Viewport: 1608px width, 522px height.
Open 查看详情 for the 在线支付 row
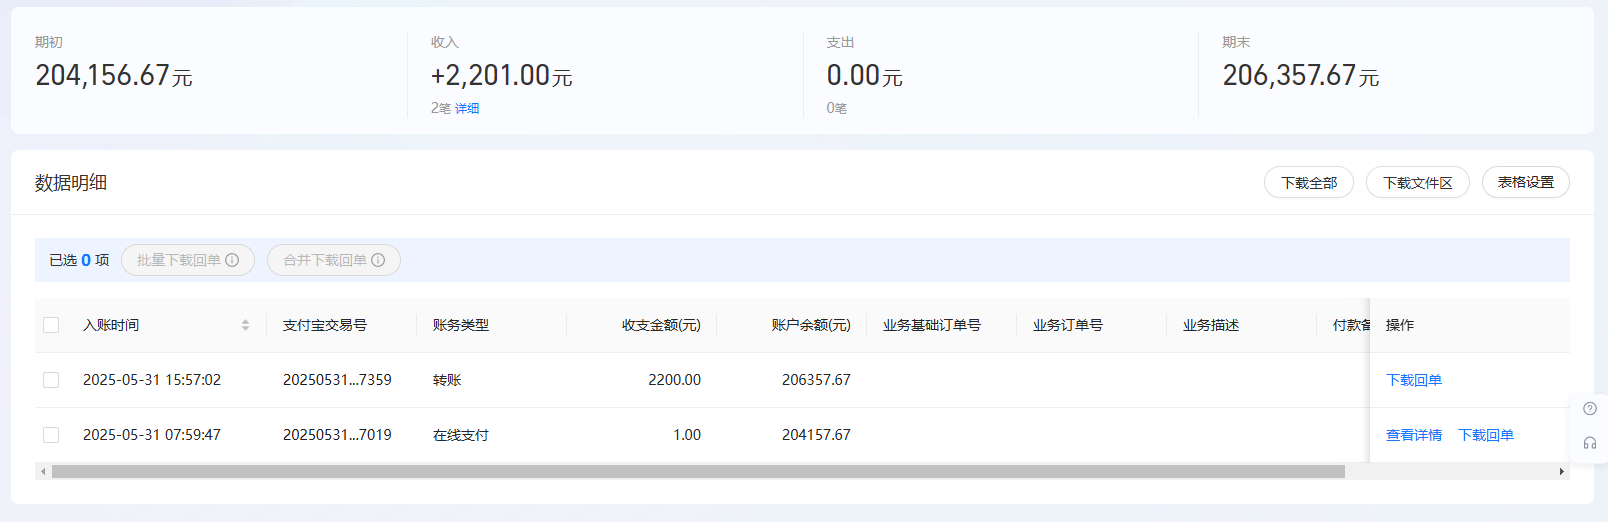(x=1414, y=435)
